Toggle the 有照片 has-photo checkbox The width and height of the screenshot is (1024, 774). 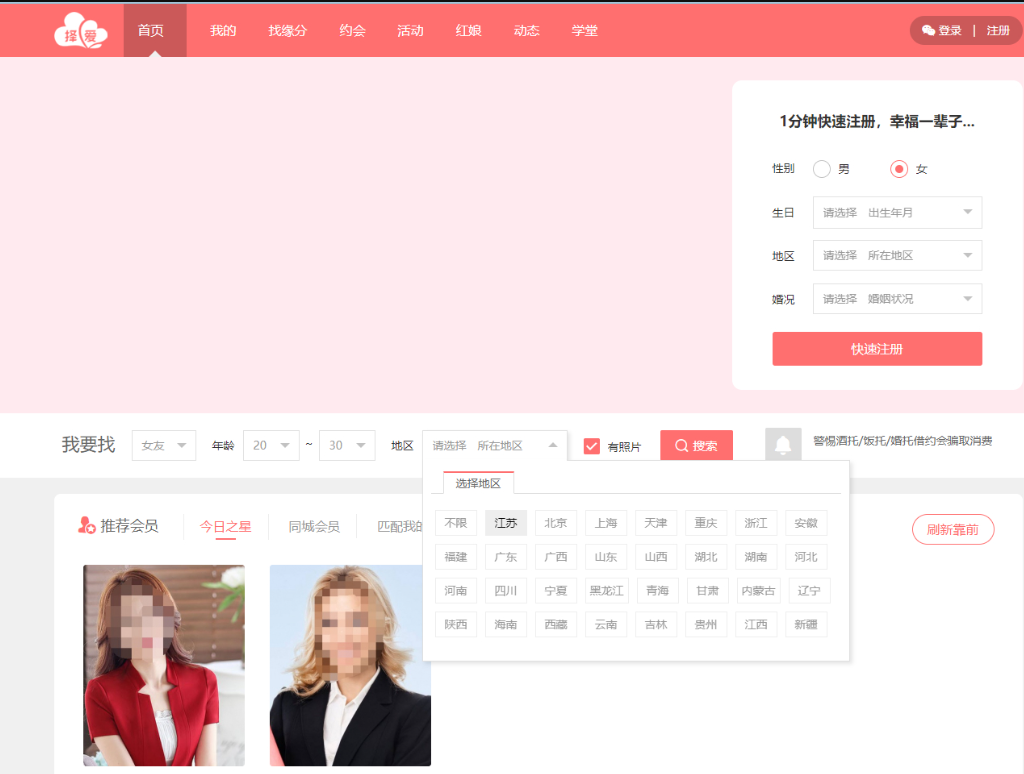tap(592, 446)
